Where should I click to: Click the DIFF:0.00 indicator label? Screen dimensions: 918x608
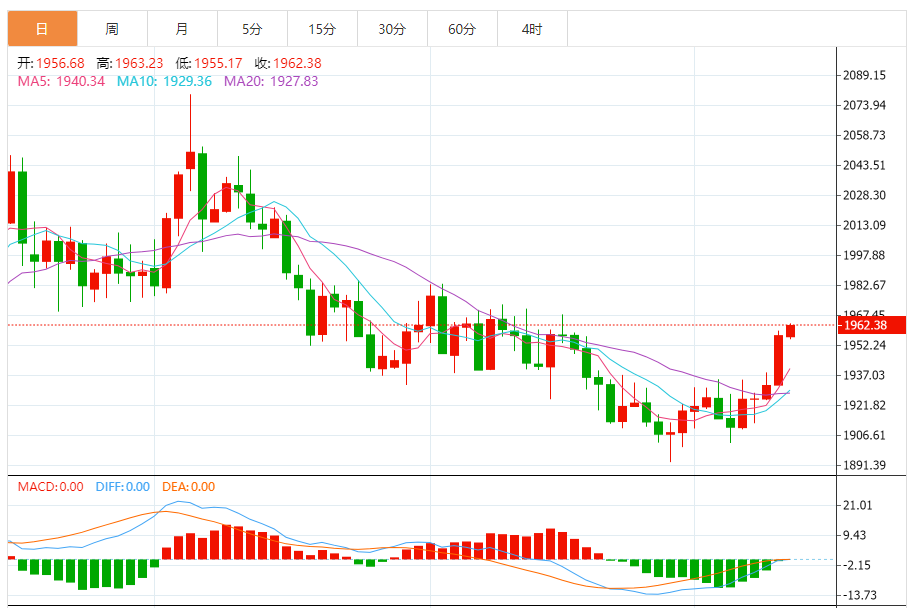(122, 487)
